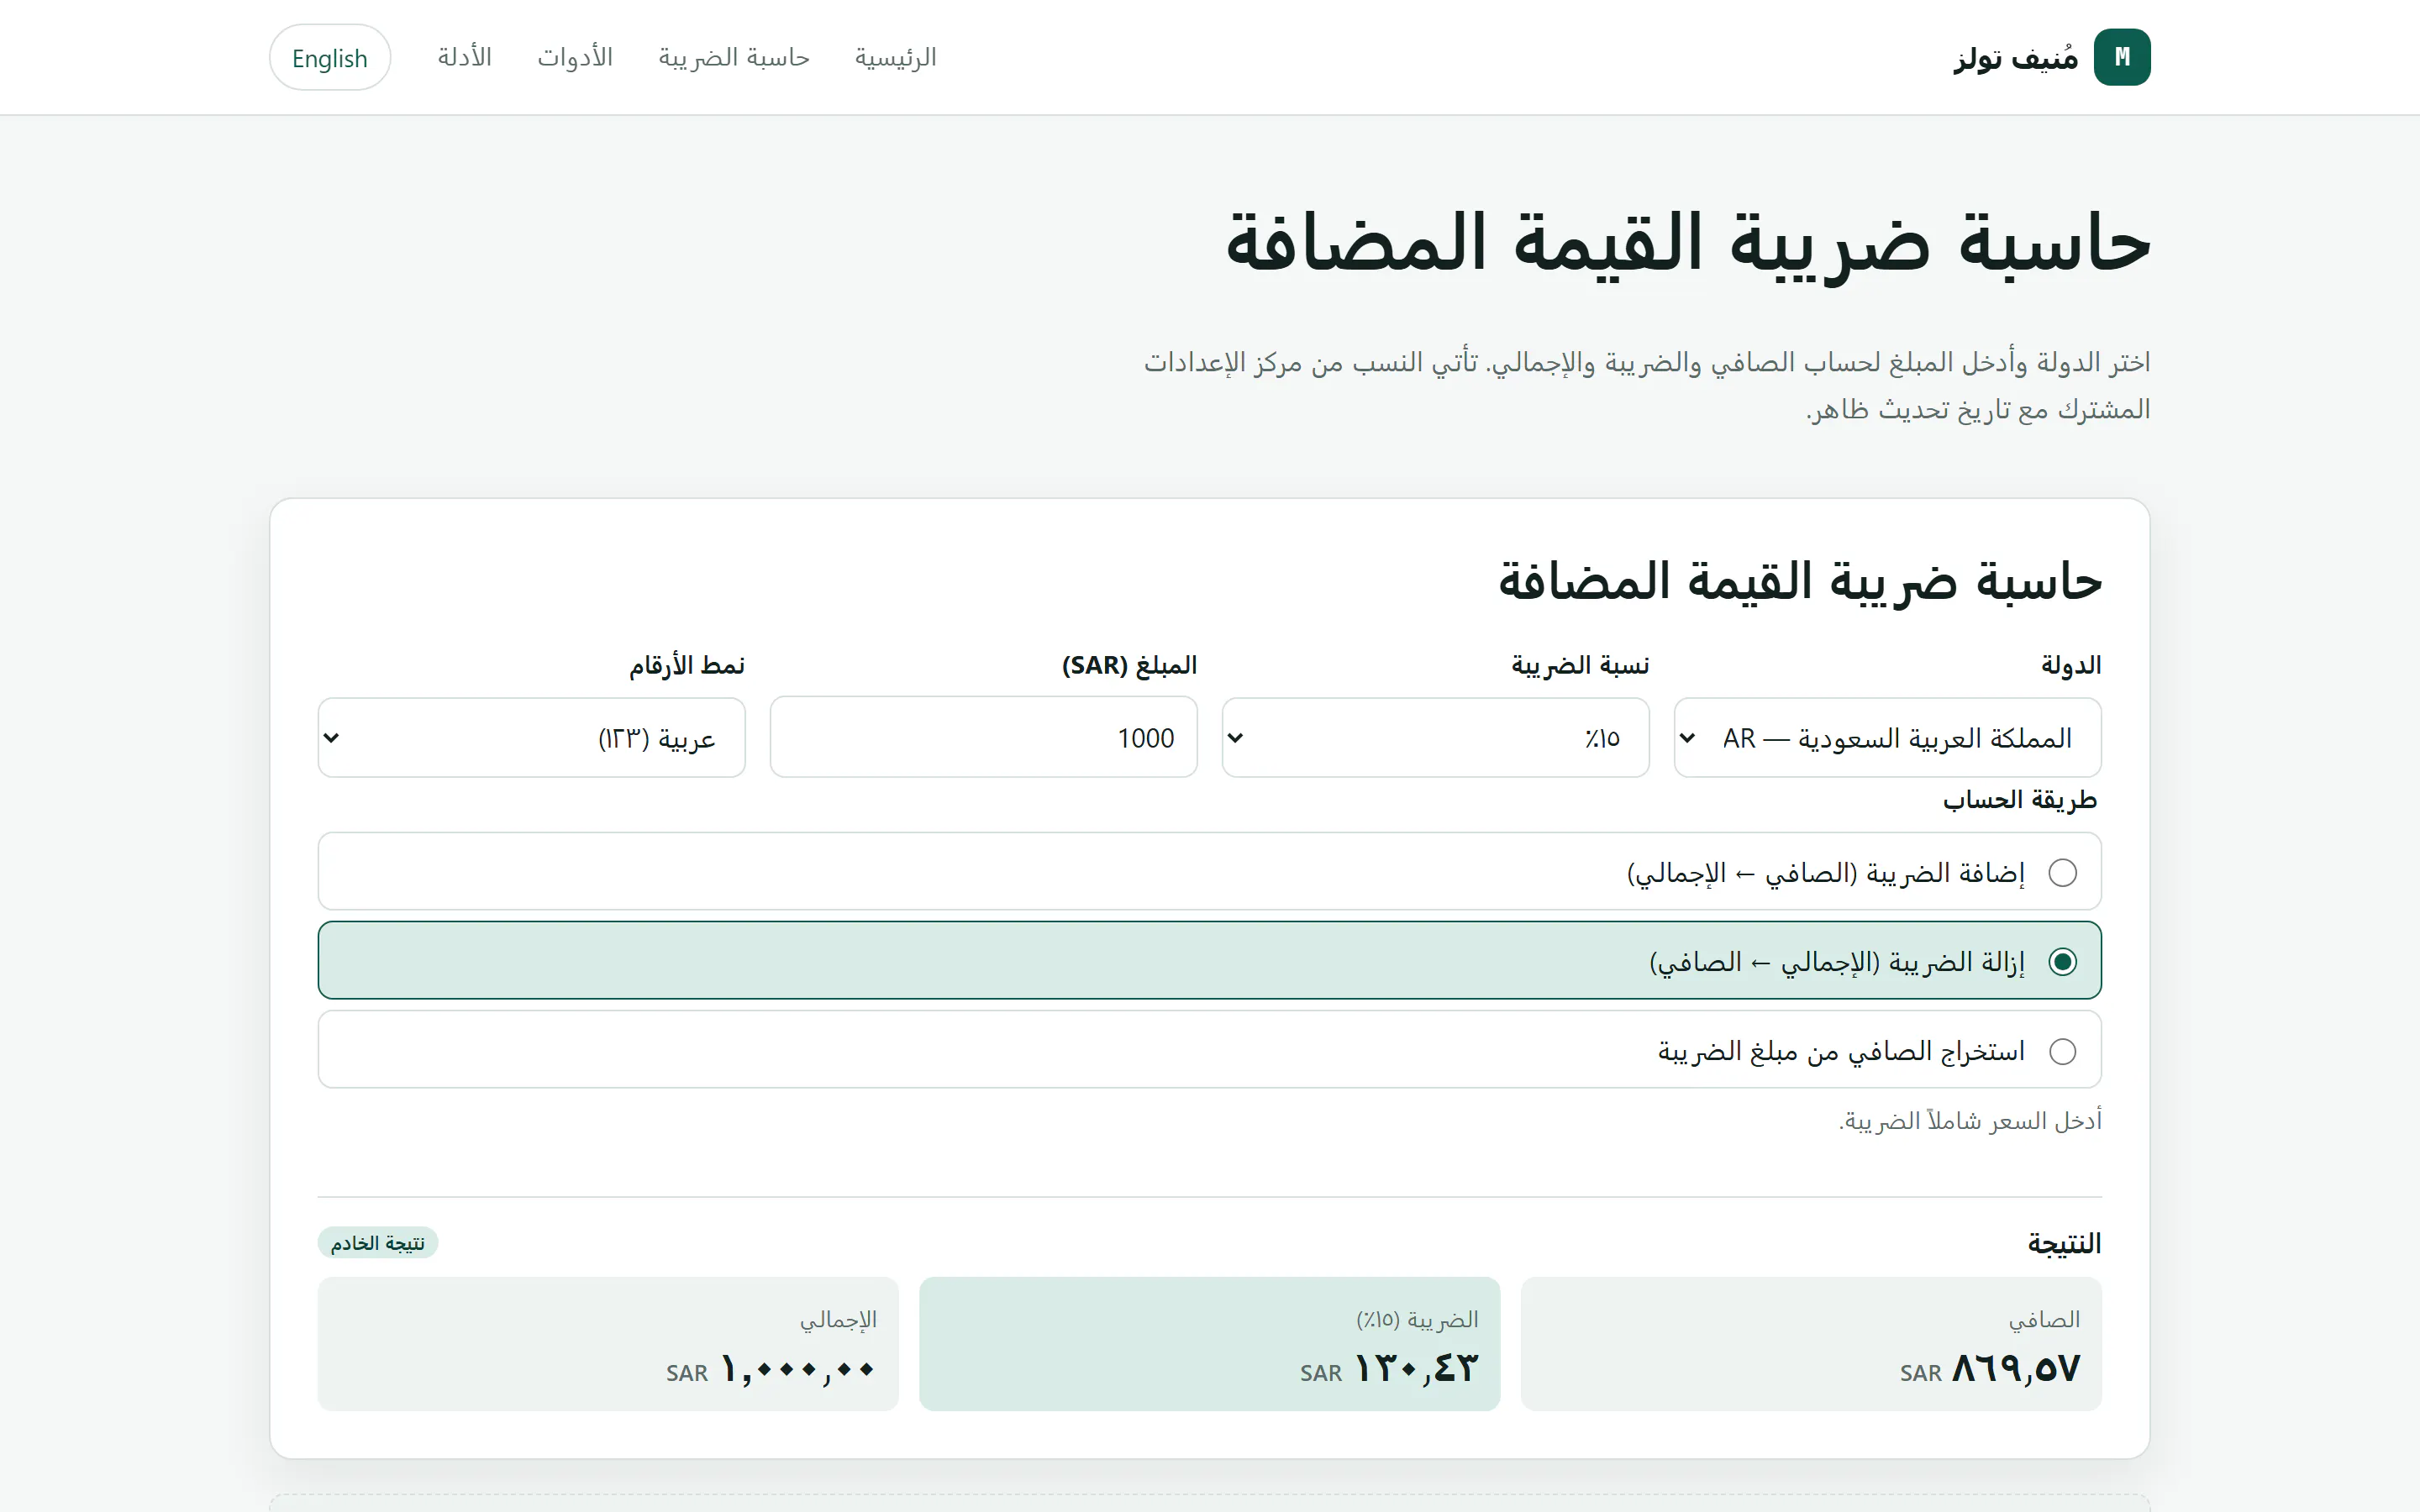Image resolution: width=2420 pixels, height=1512 pixels.
Task: Click the نتيجة الخادم badge
Action: [x=378, y=1243]
